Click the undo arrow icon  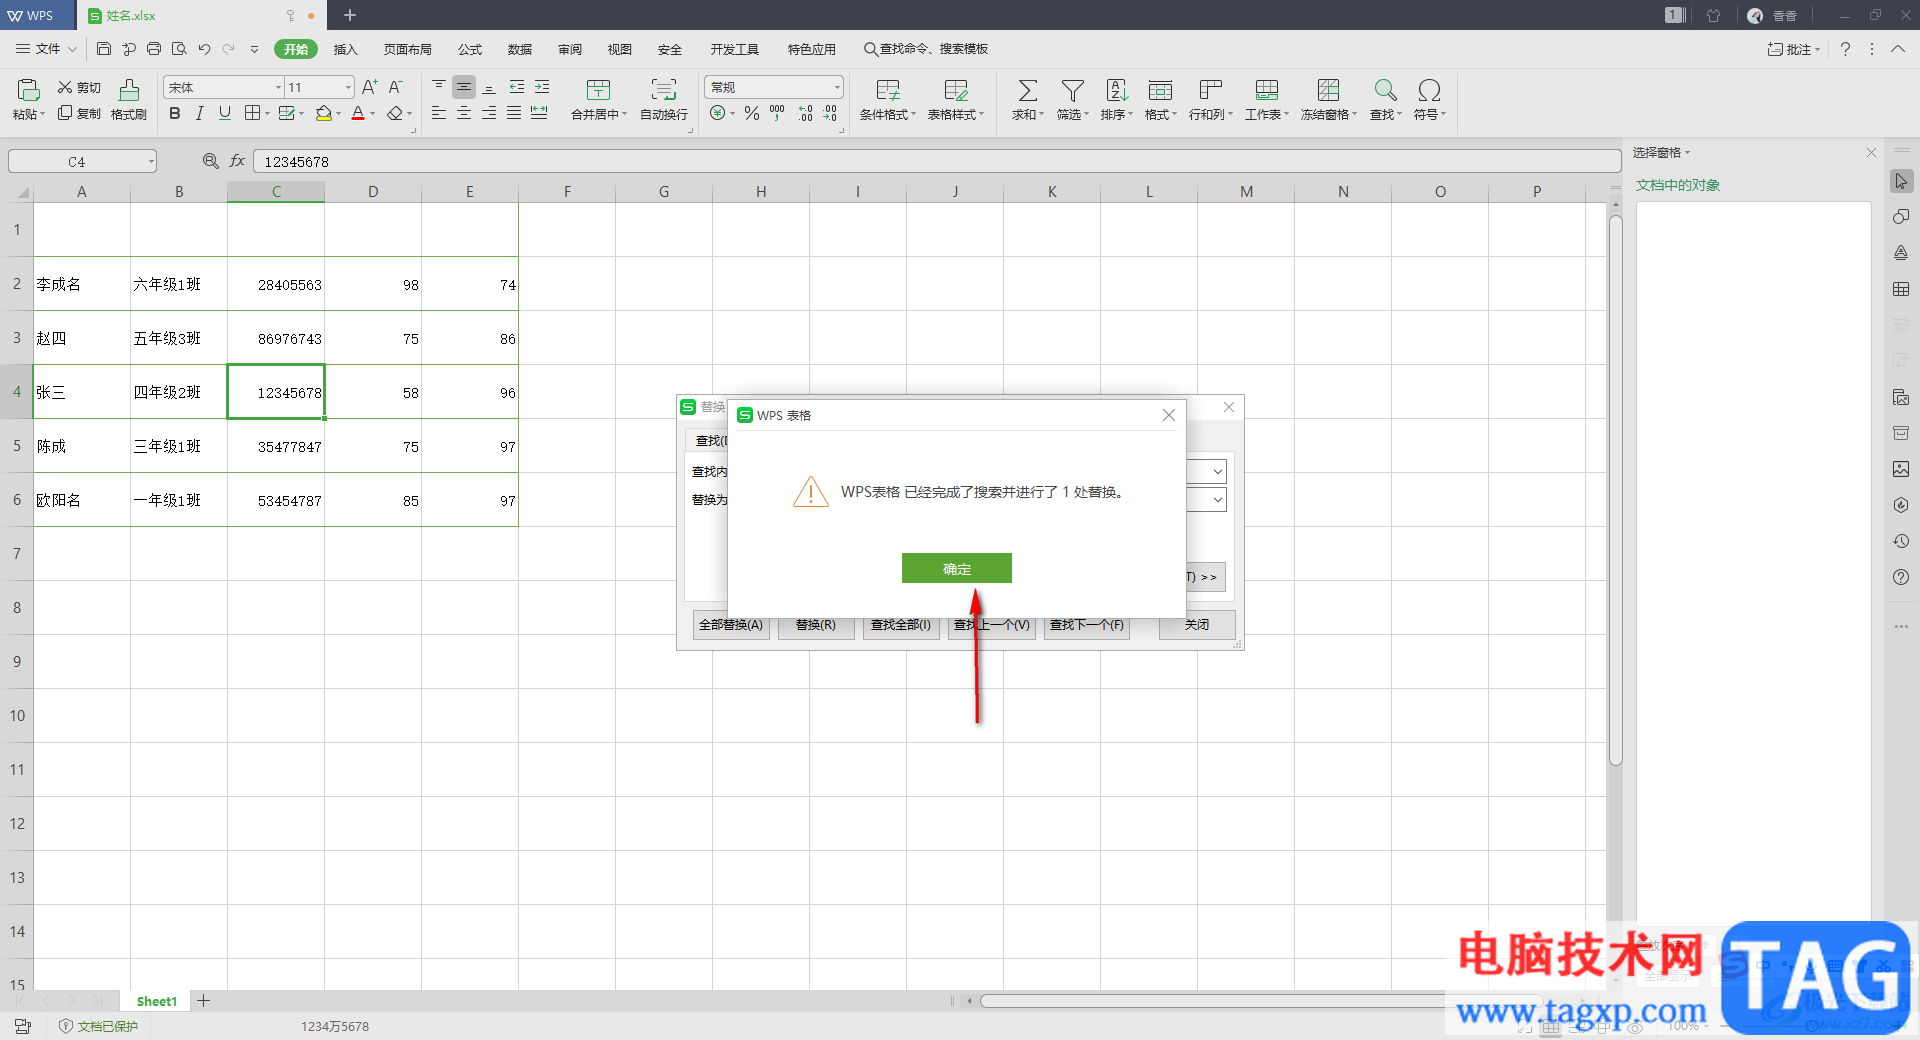click(204, 49)
